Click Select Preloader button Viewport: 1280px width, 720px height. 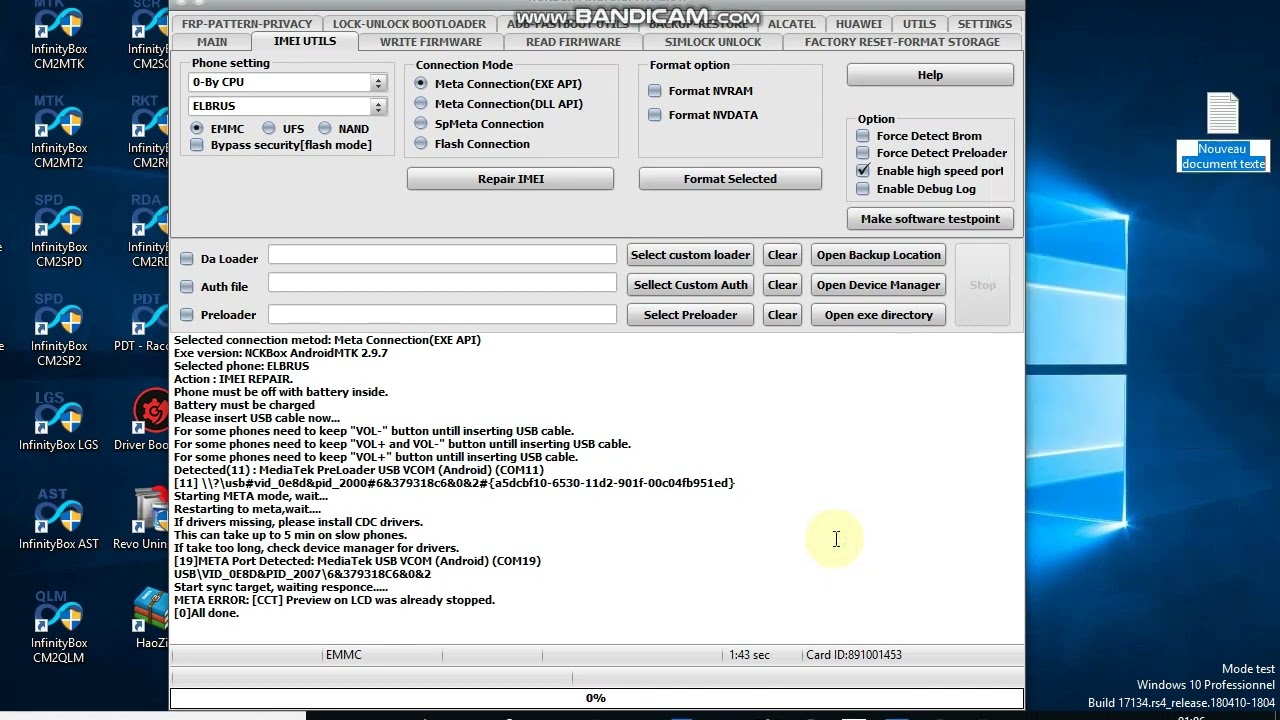(x=690, y=315)
